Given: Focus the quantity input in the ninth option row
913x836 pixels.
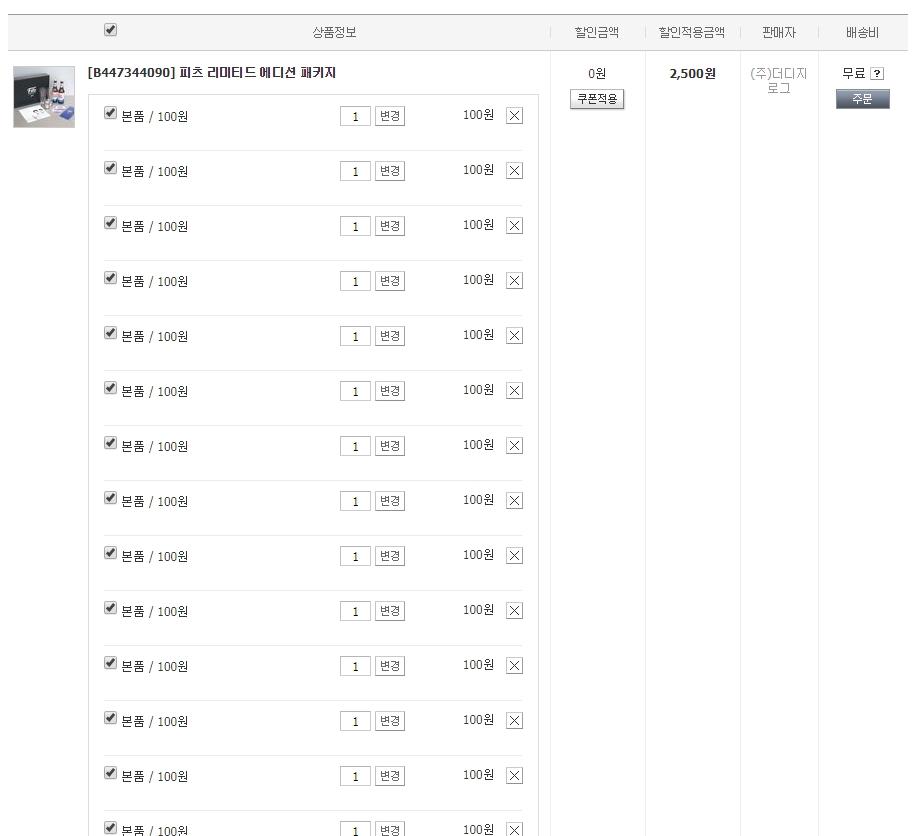Looking at the screenshot, I should (355, 556).
